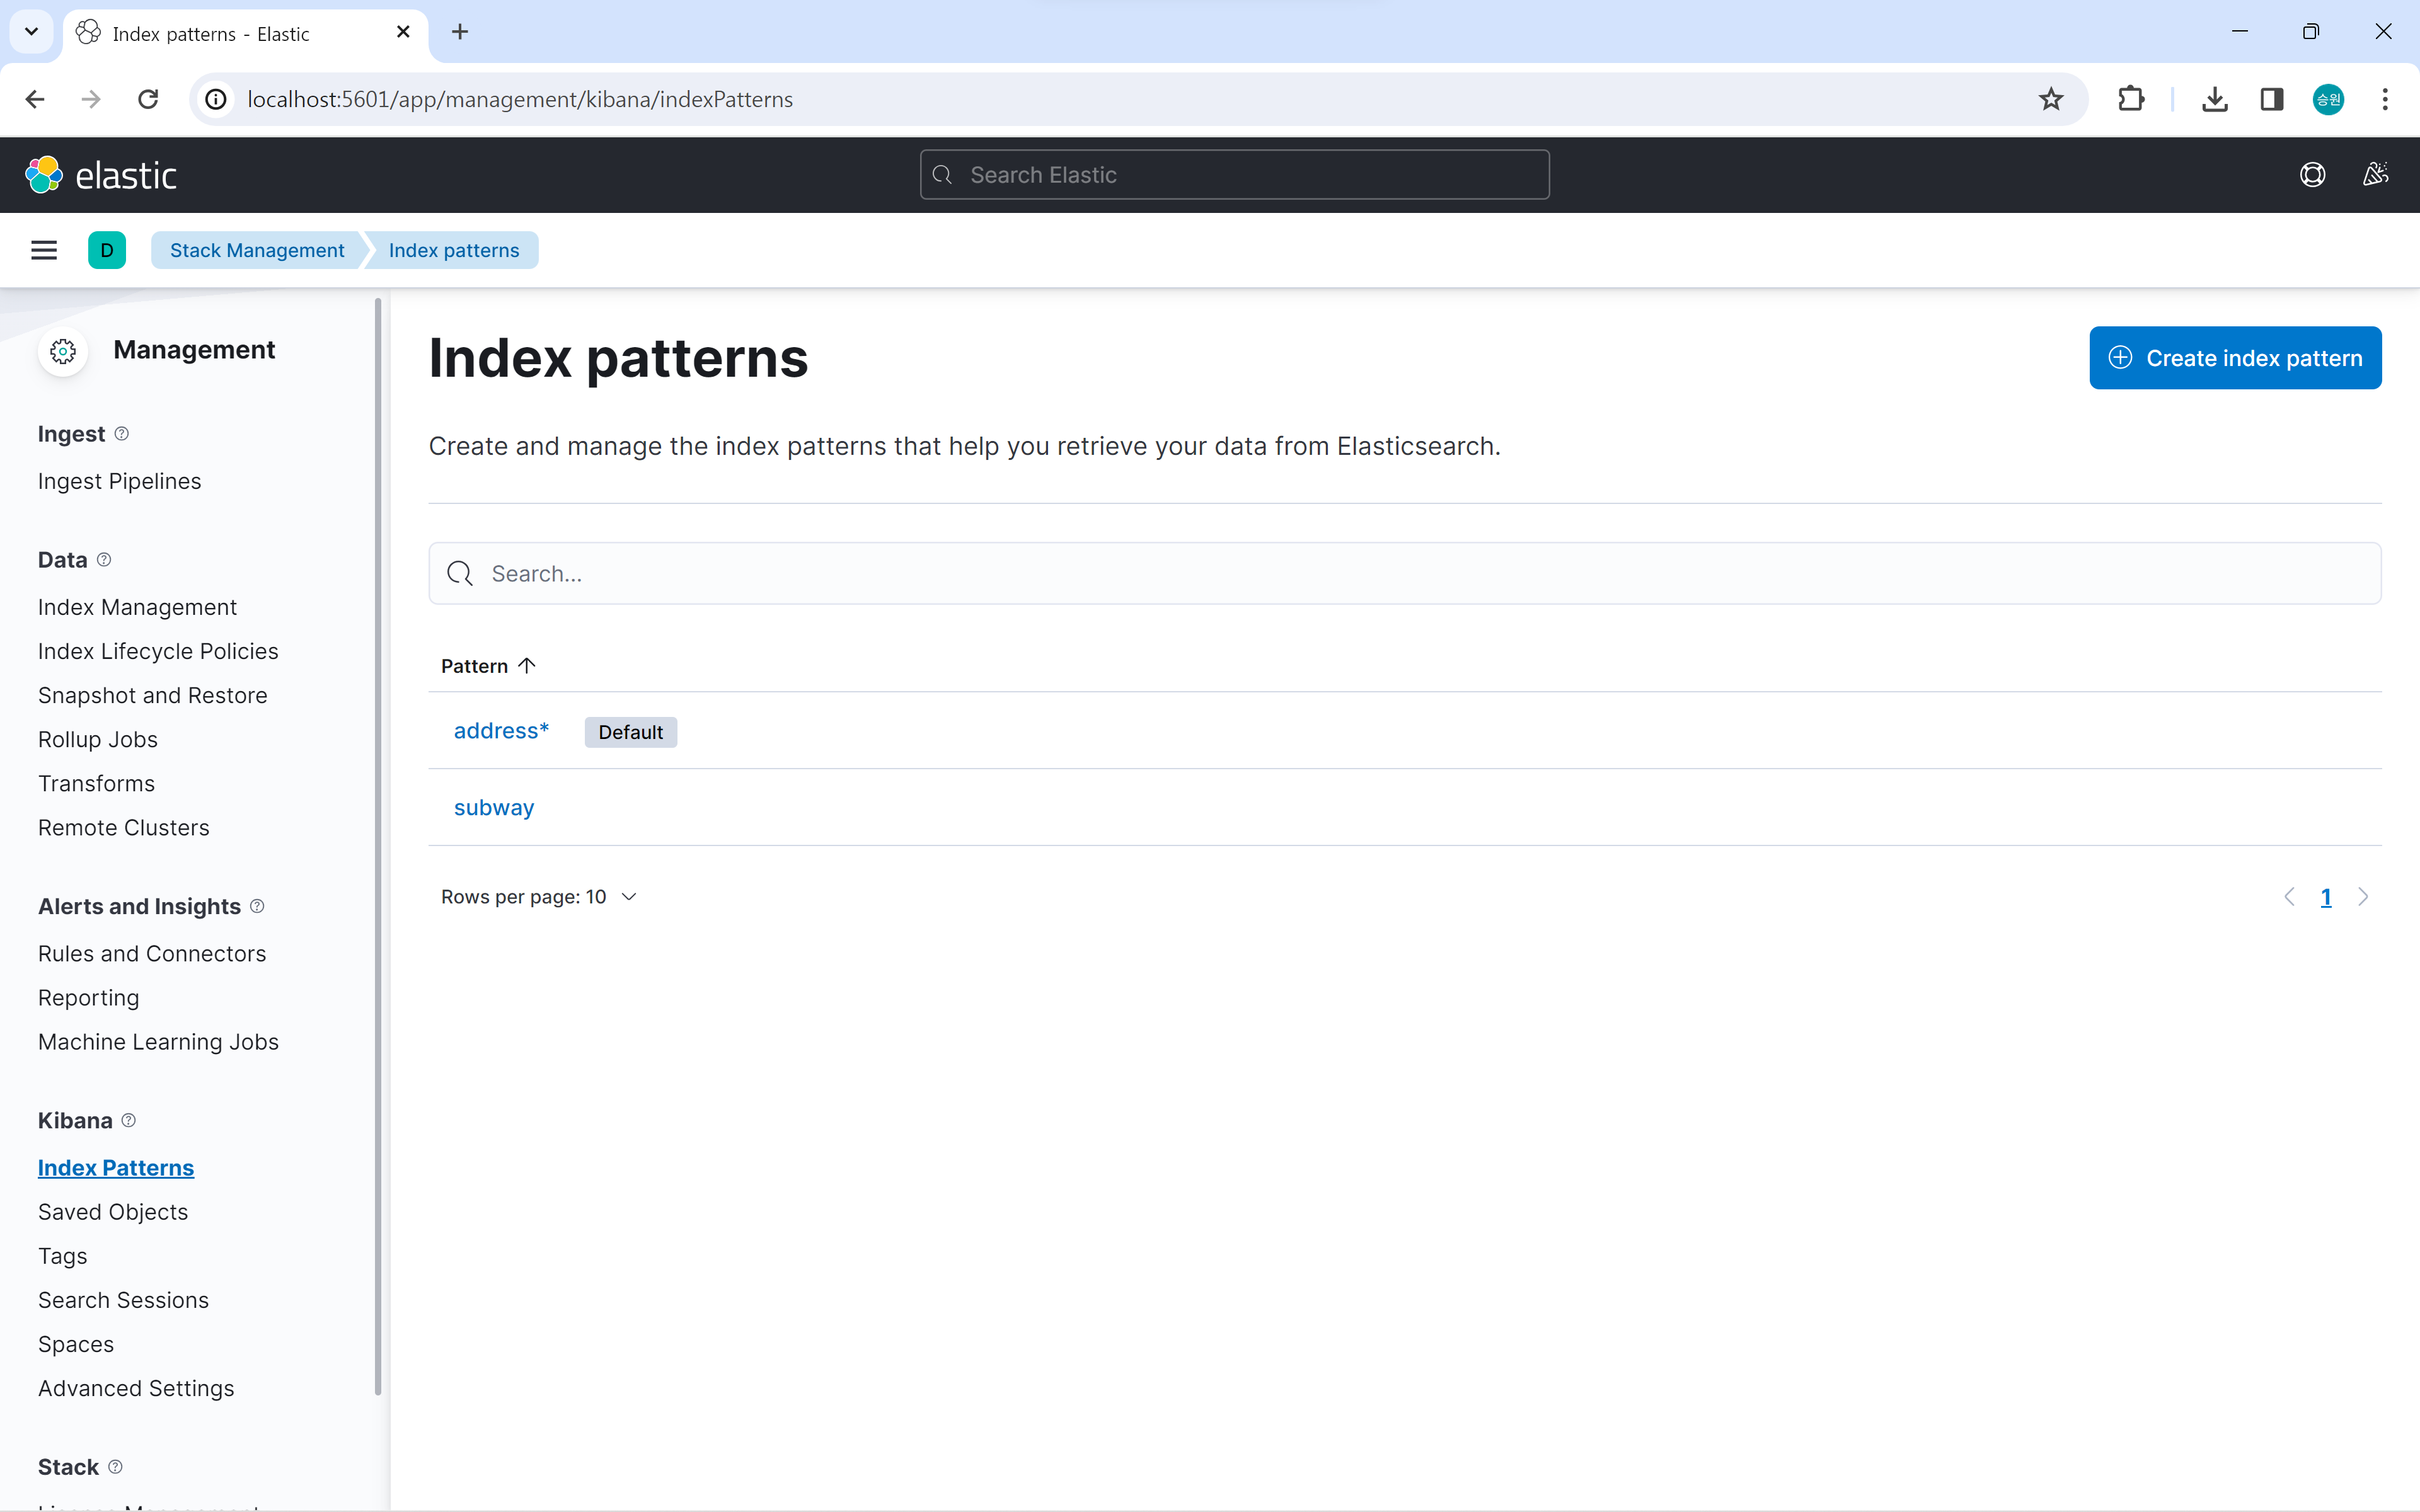The height and width of the screenshot is (1512, 2420).
Task: Focus the index patterns Search field
Action: (1405, 574)
